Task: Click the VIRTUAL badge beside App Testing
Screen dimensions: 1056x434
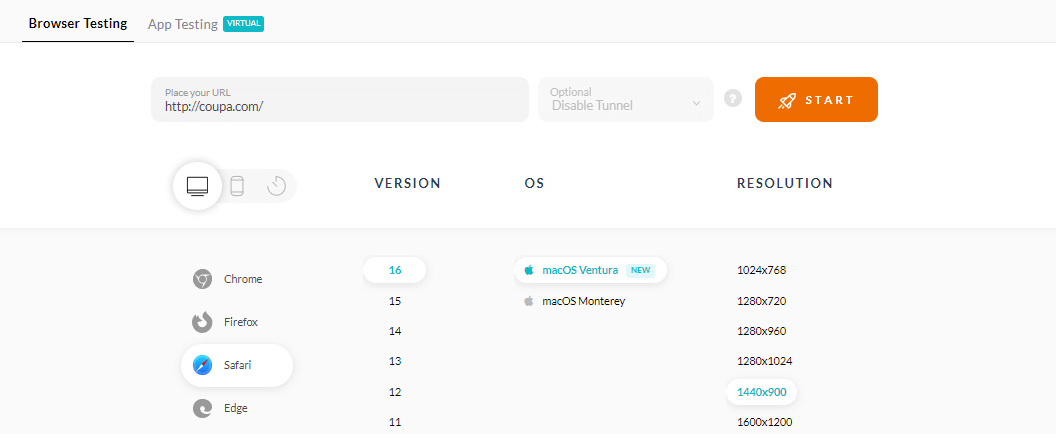Action: (x=244, y=24)
